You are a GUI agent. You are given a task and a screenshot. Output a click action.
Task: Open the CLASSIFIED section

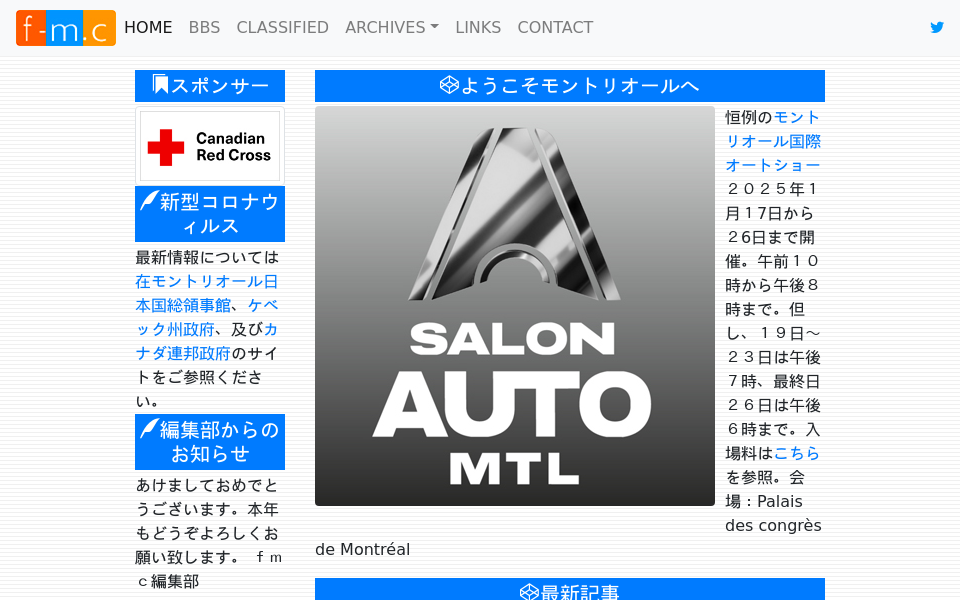282,27
